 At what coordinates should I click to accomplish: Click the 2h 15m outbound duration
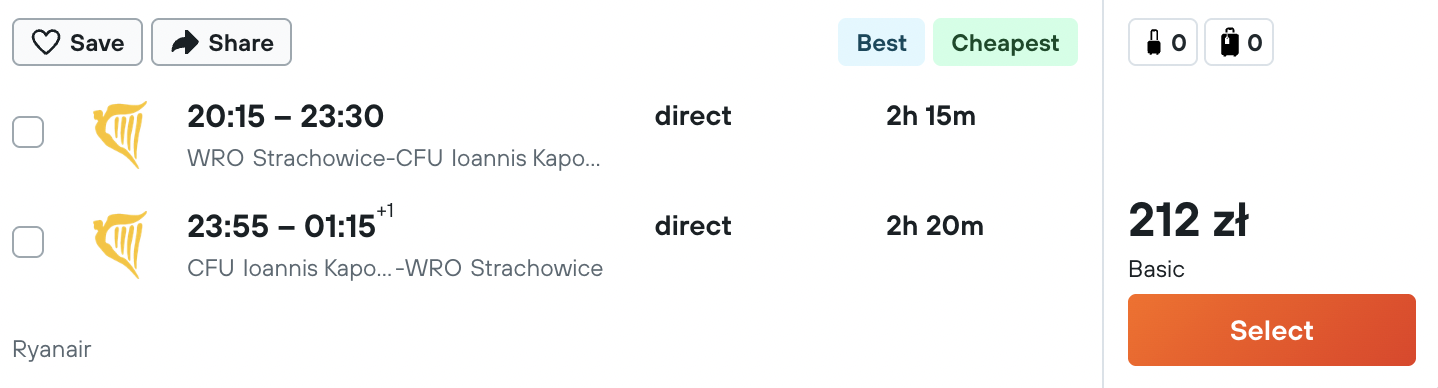(931, 117)
